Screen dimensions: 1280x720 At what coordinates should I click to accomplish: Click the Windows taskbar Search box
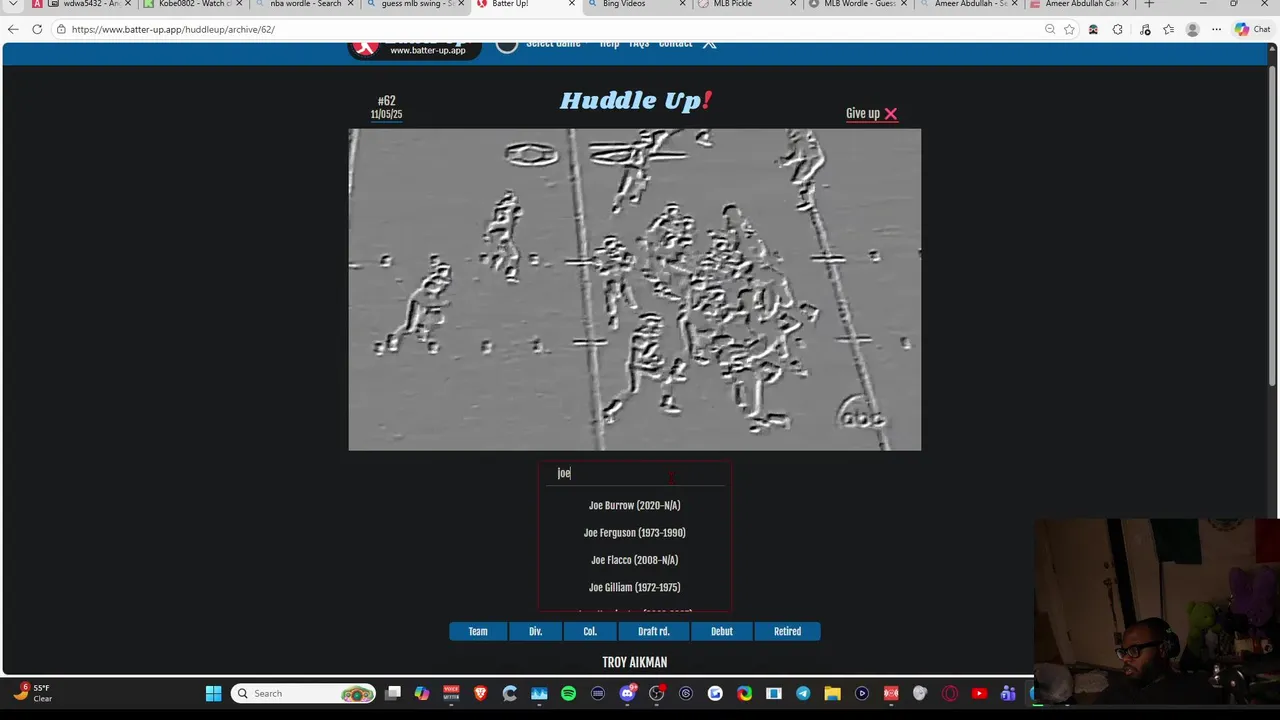pyautogui.click(x=303, y=693)
